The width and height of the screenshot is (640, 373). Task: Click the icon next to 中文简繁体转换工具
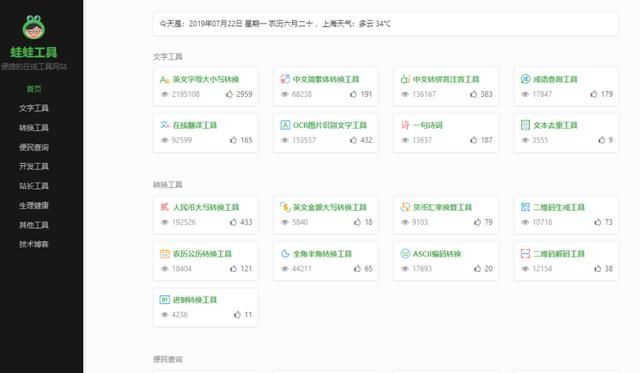click(285, 79)
